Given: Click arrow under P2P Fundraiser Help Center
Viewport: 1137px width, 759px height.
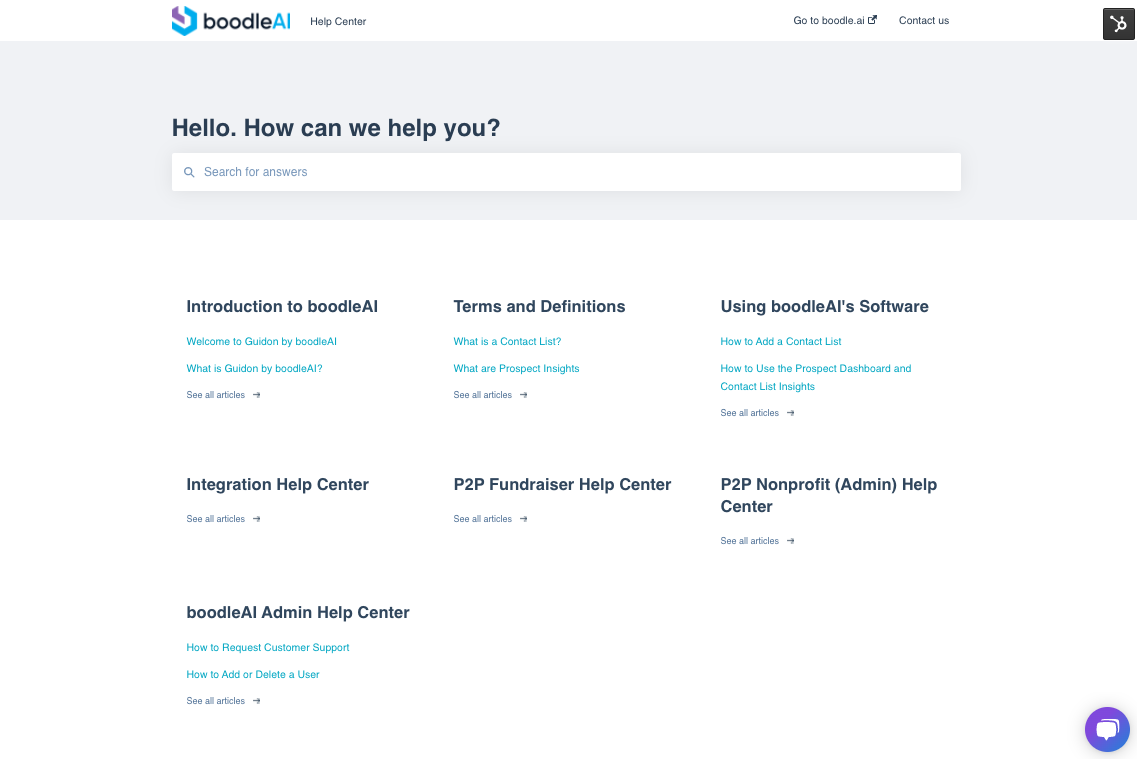Looking at the screenshot, I should pos(524,519).
